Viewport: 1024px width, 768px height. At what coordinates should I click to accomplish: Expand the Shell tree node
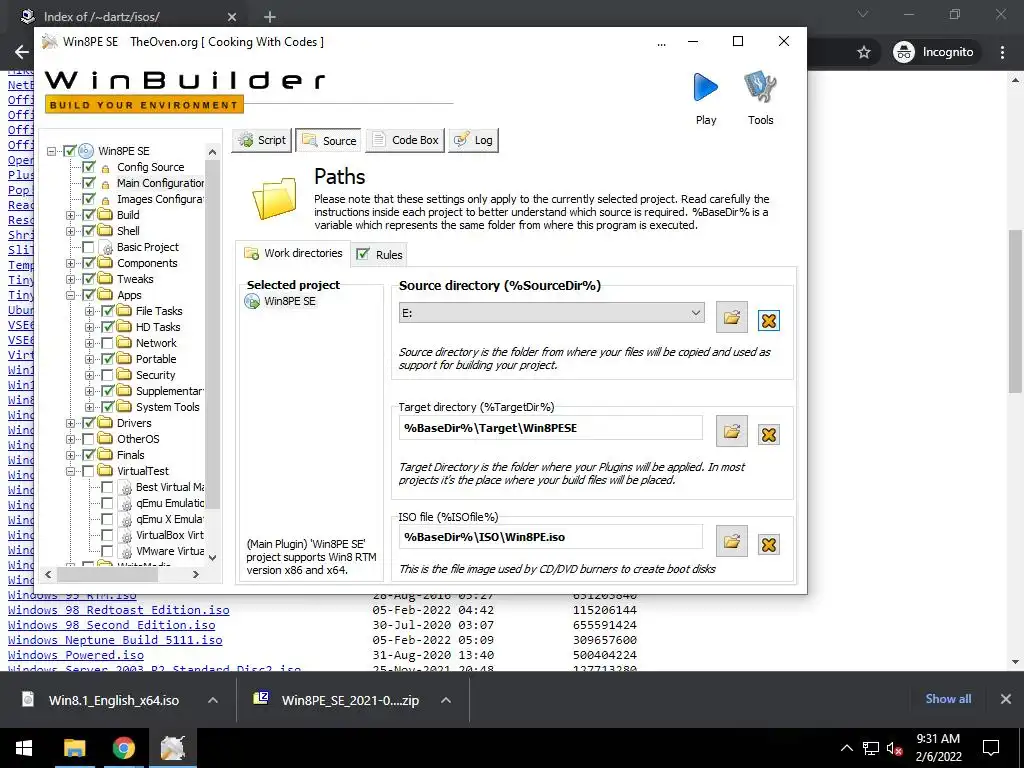tap(71, 231)
